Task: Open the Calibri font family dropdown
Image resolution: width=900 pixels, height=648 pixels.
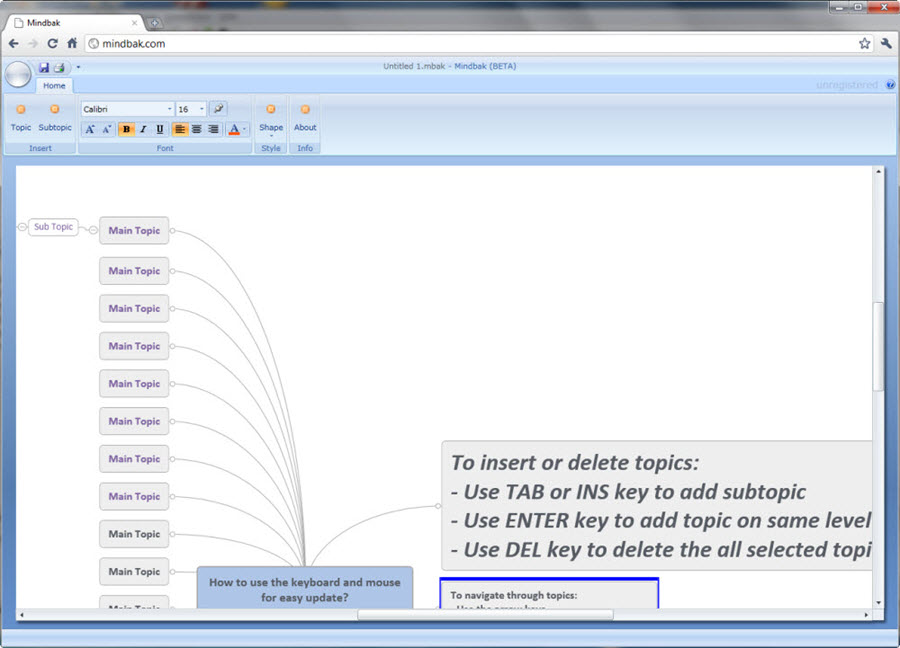Action: coord(127,109)
